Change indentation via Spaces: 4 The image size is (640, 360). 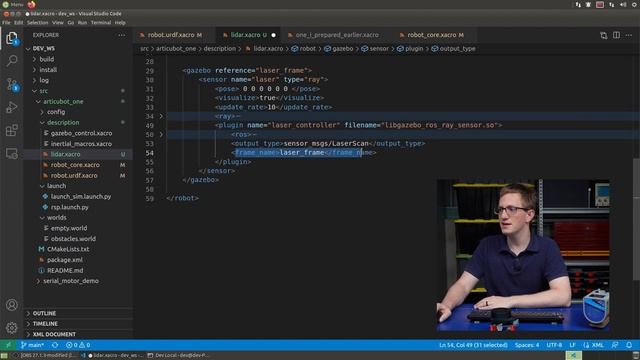[x=527, y=345]
